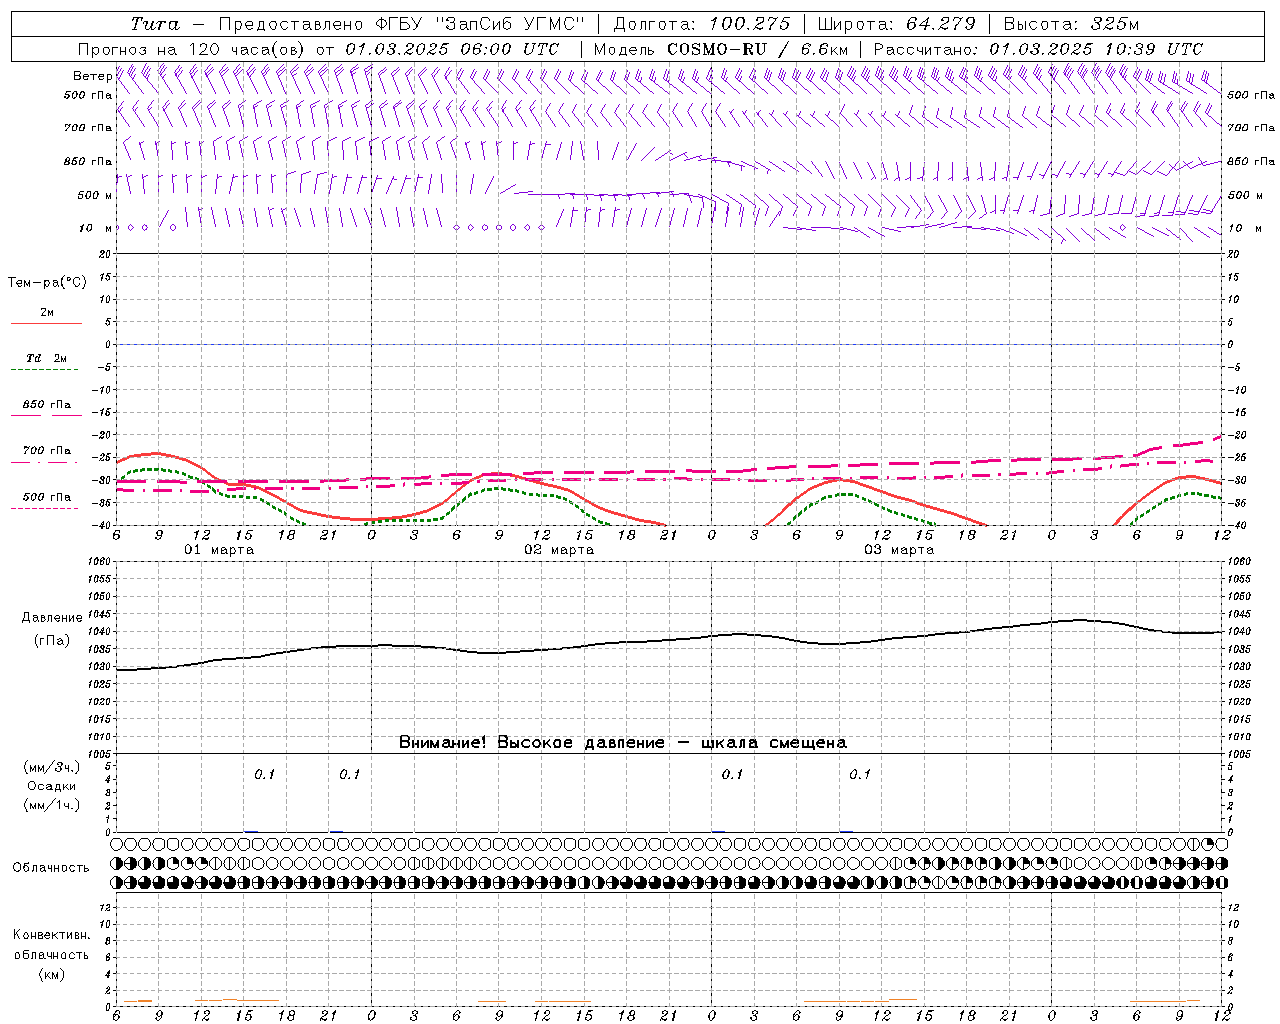Viewport: 1280px width, 1024px height.
Task: Click the "500 гПа" temperature legend entry
Action: (x=46, y=497)
